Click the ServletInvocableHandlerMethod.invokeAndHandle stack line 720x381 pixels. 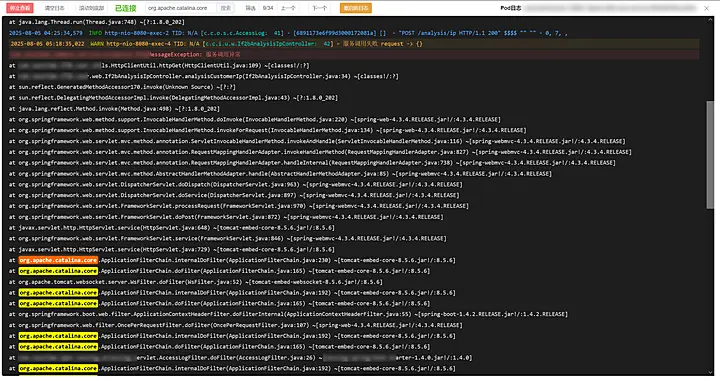(x=317, y=141)
